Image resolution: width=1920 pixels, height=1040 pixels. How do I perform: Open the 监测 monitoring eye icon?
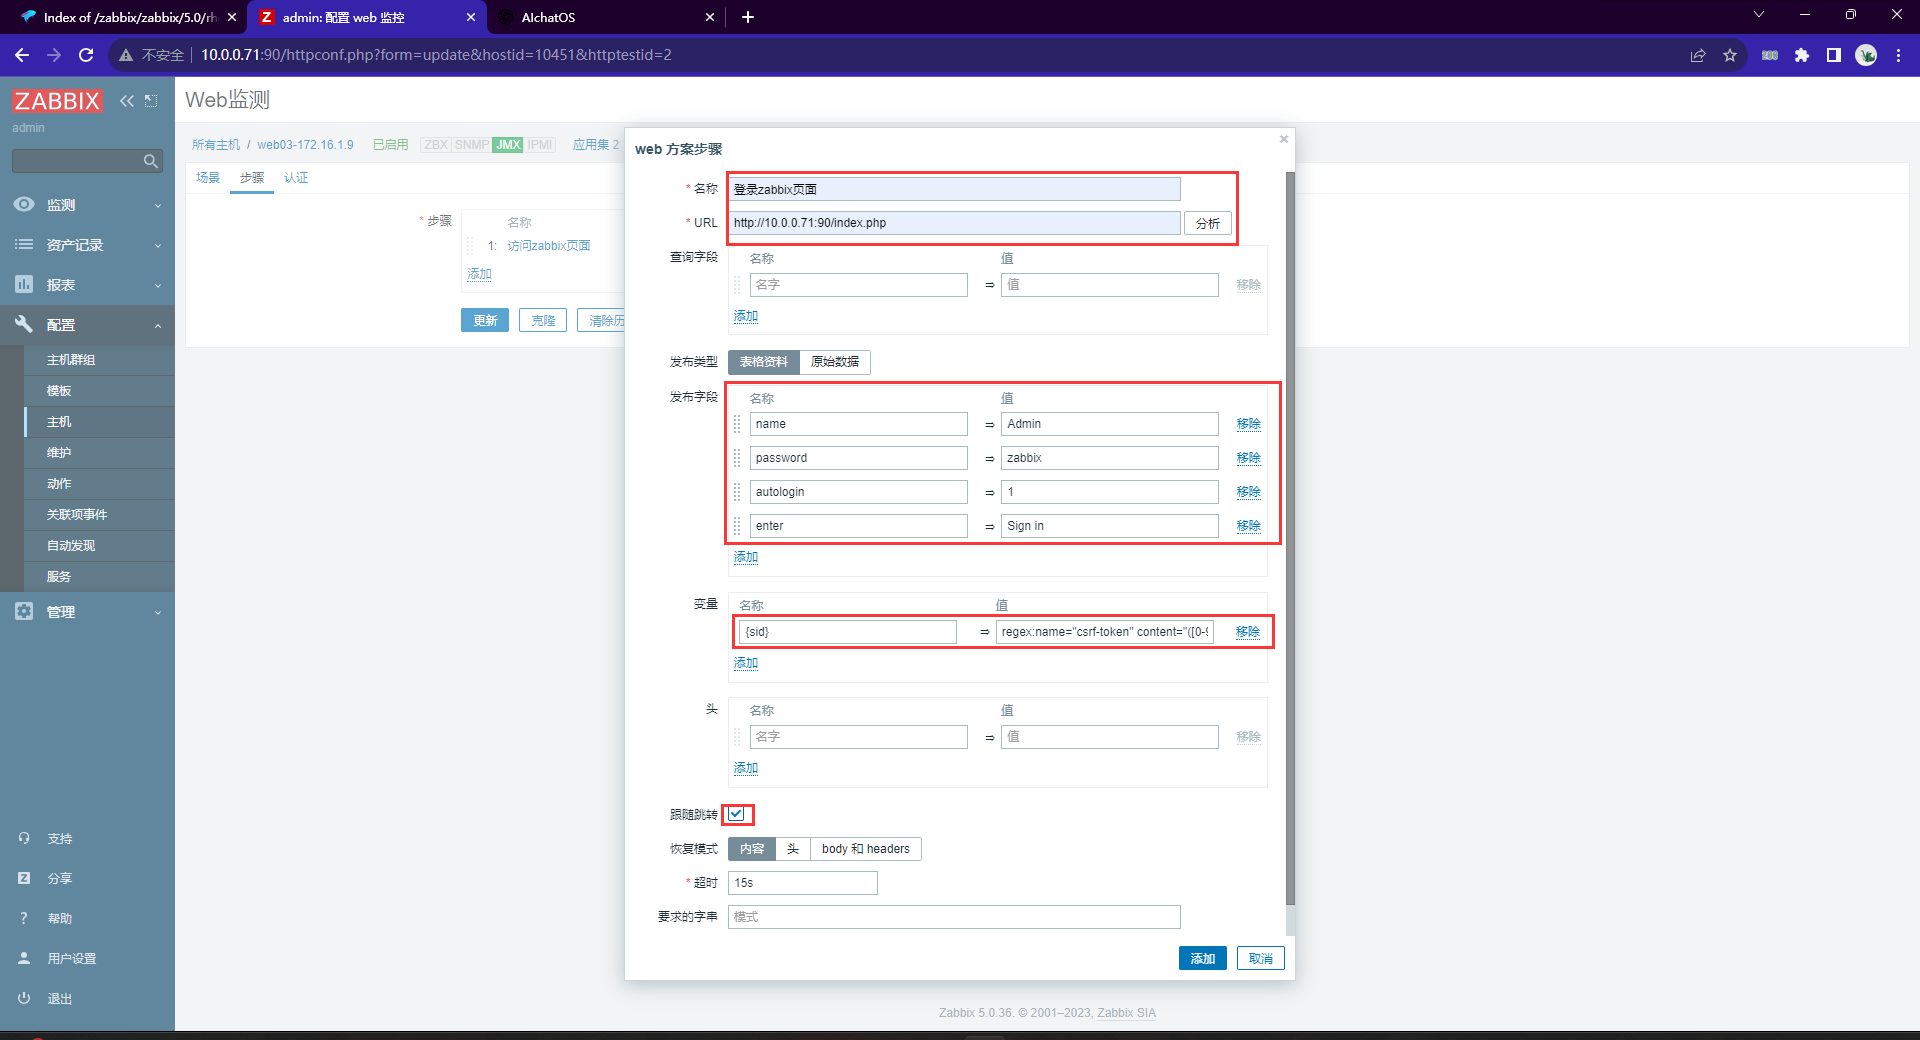[x=24, y=204]
